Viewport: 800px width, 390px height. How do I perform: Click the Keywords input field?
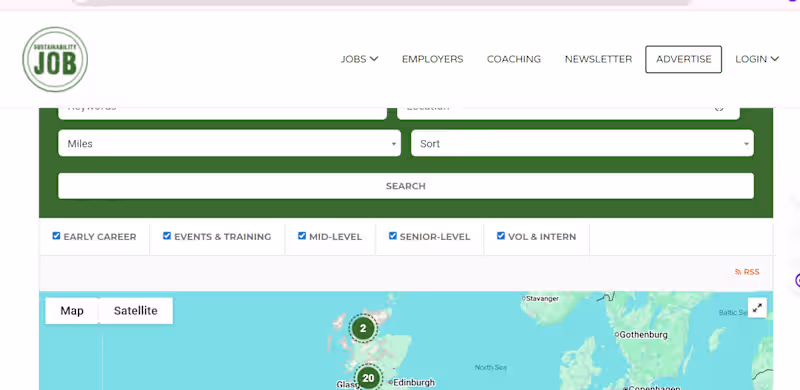click(x=222, y=113)
